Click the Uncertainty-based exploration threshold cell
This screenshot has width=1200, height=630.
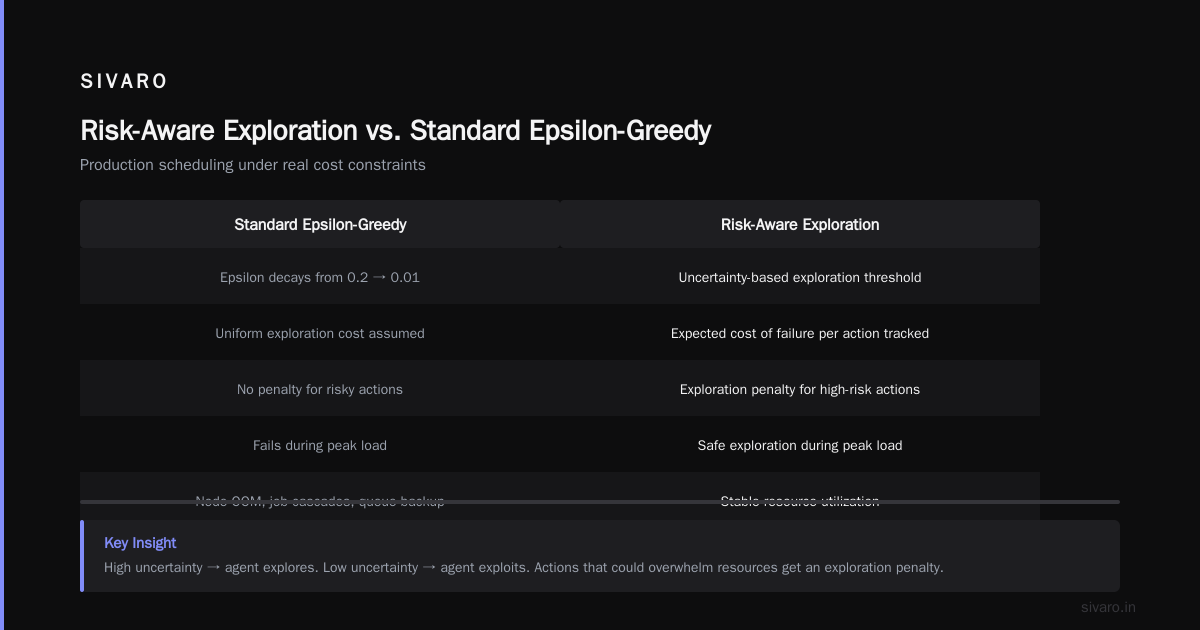tap(800, 277)
